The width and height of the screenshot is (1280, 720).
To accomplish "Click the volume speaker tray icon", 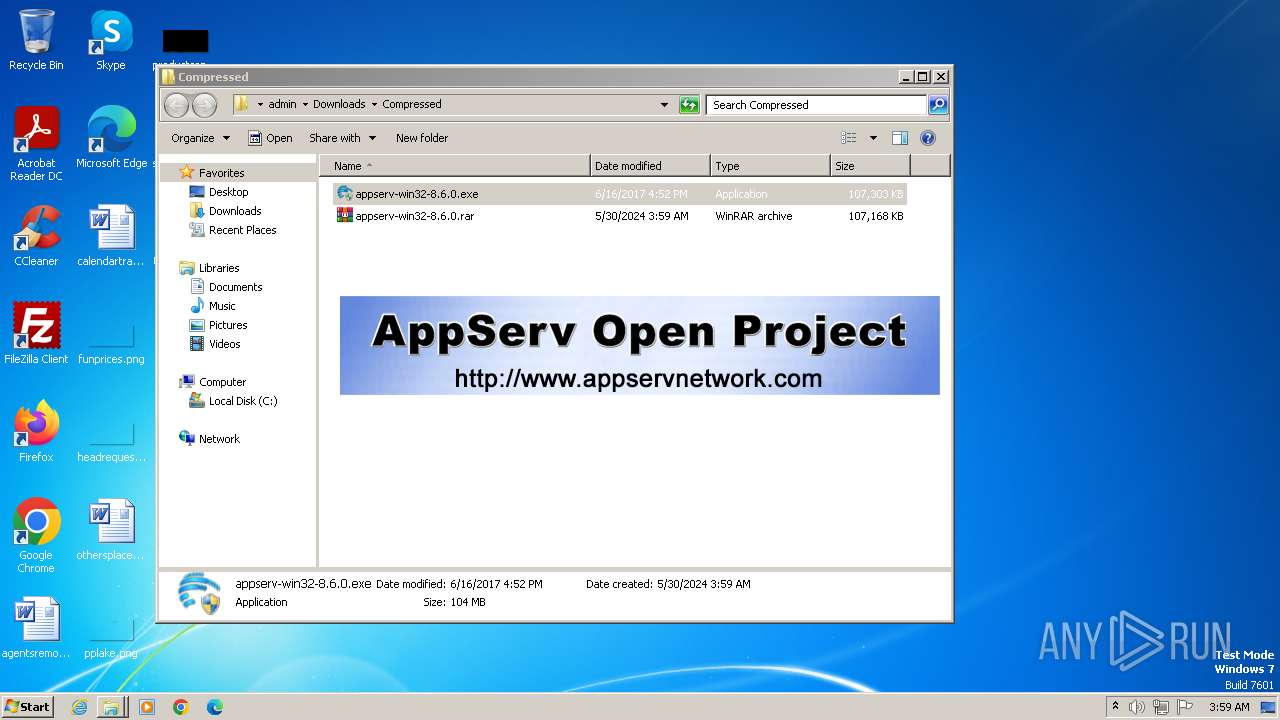I will (1137, 707).
